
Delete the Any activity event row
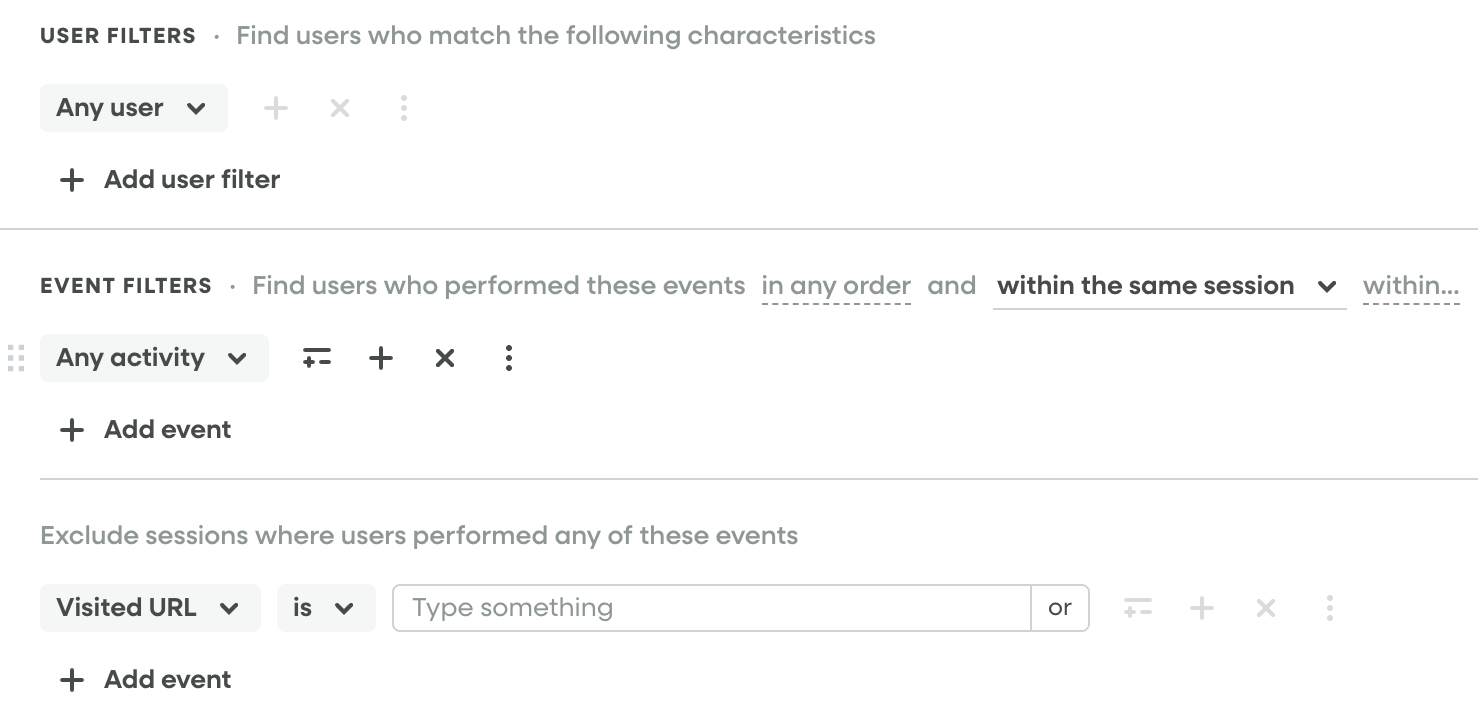point(445,358)
